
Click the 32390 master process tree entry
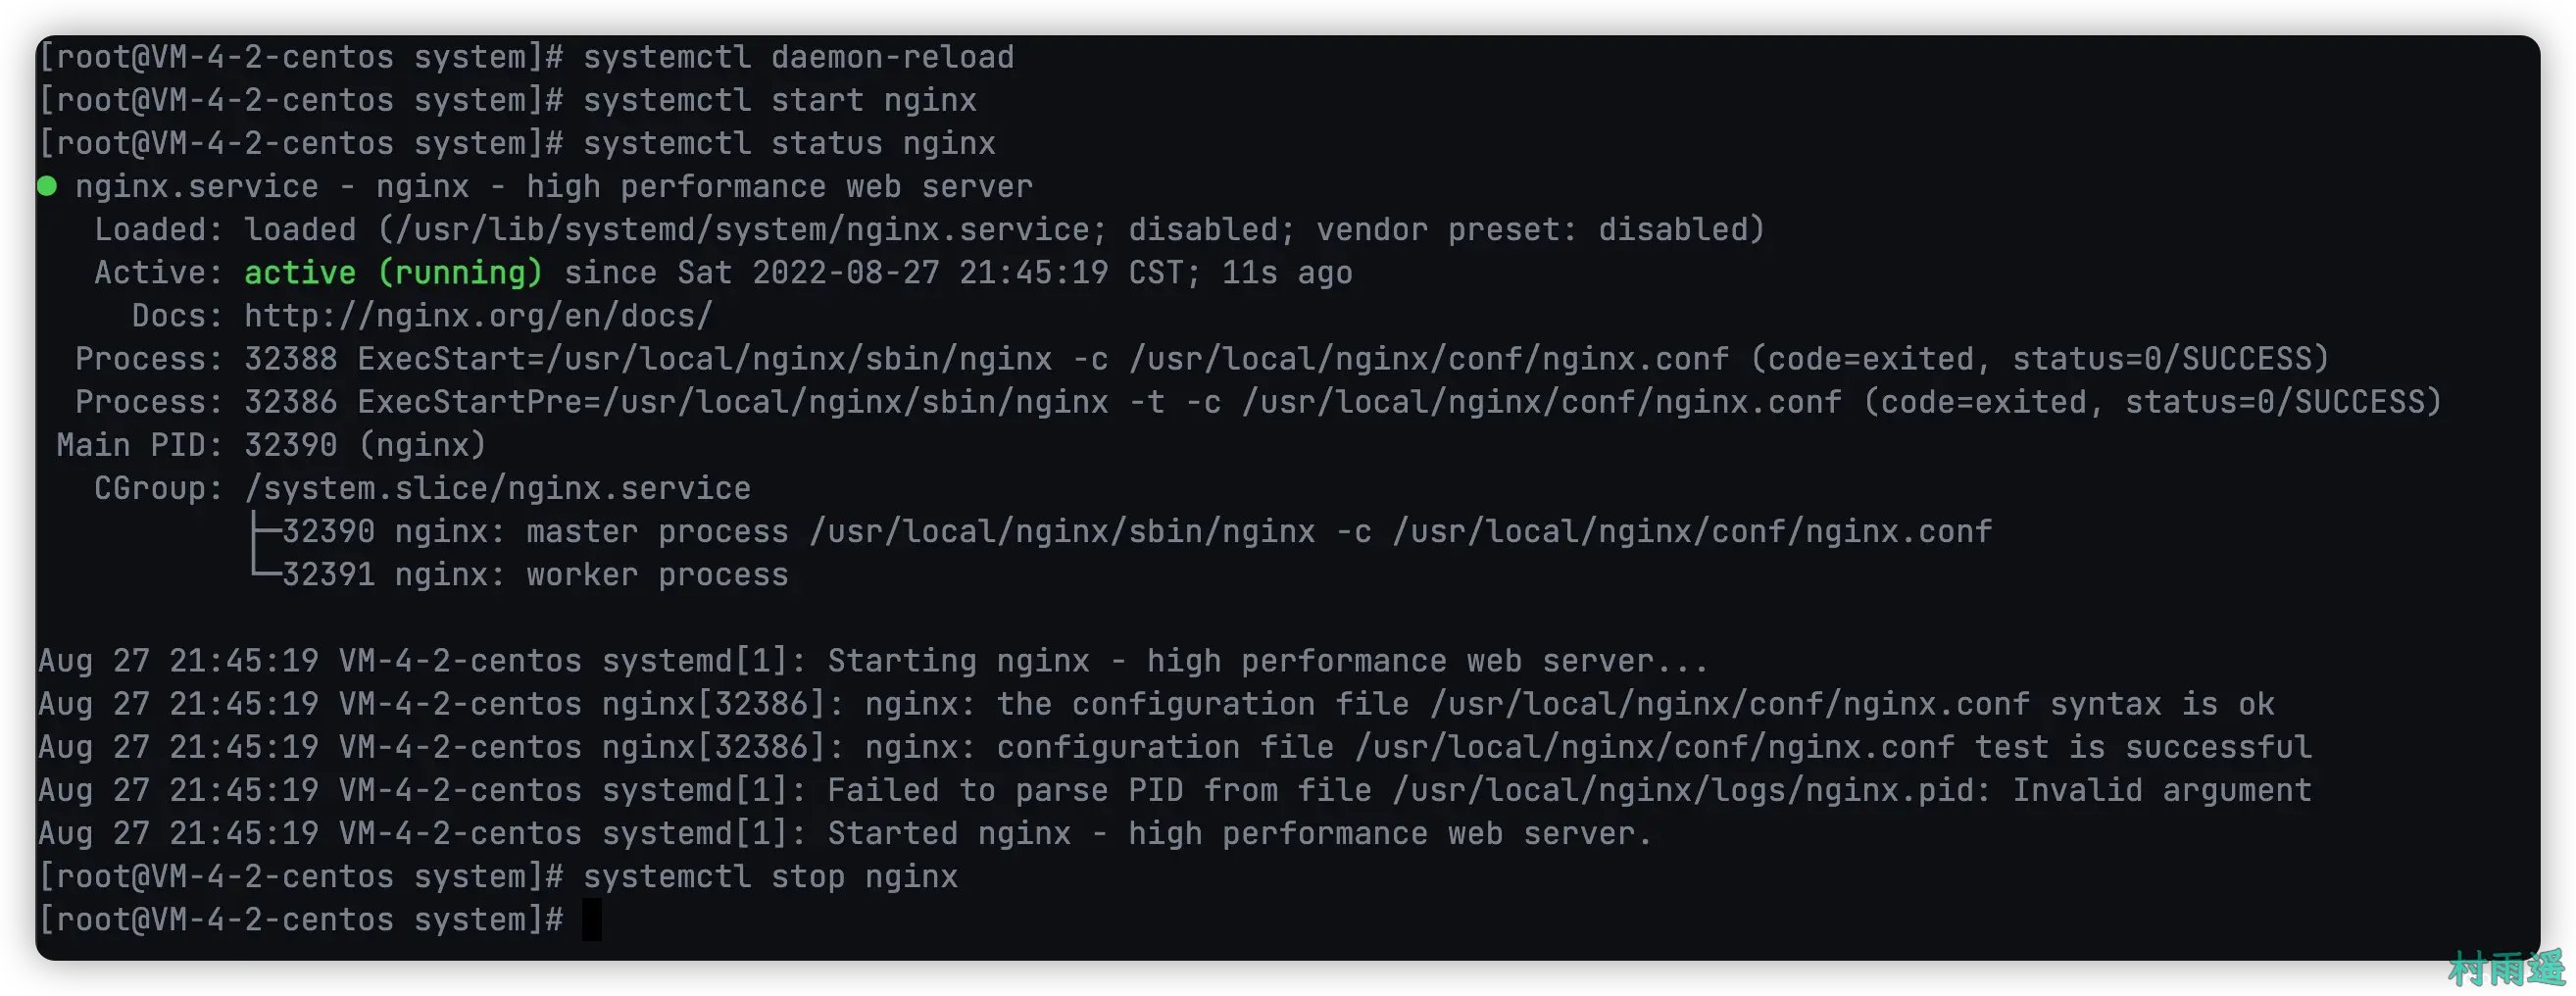coord(1136,532)
